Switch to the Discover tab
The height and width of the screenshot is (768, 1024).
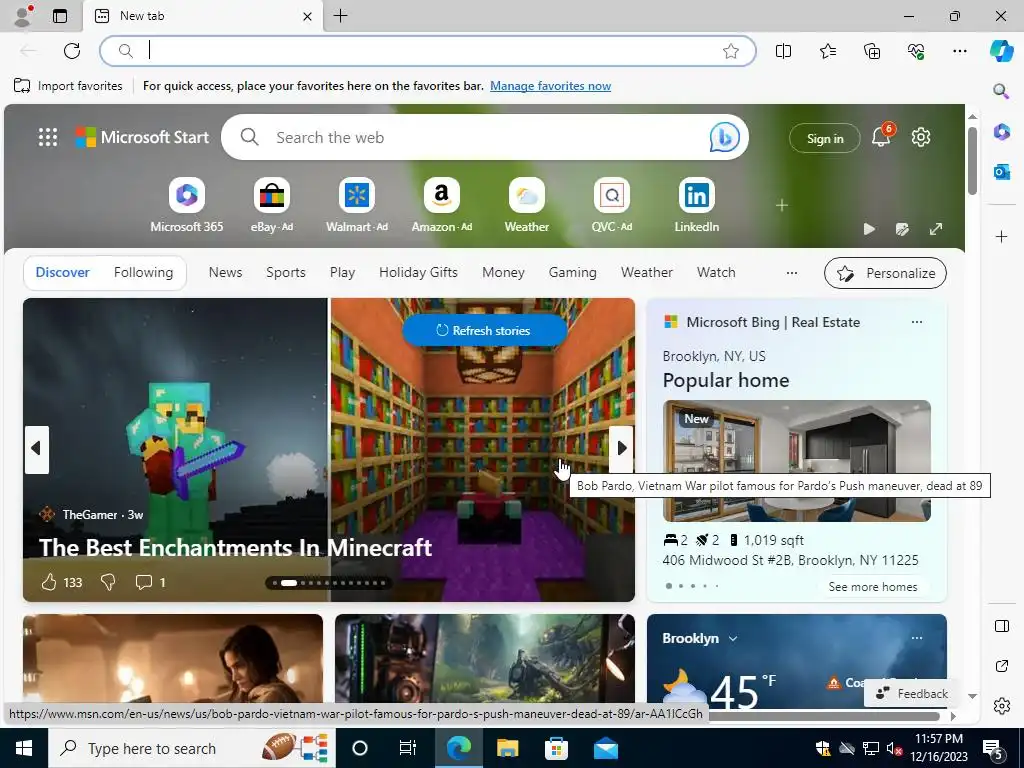[62, 272]
